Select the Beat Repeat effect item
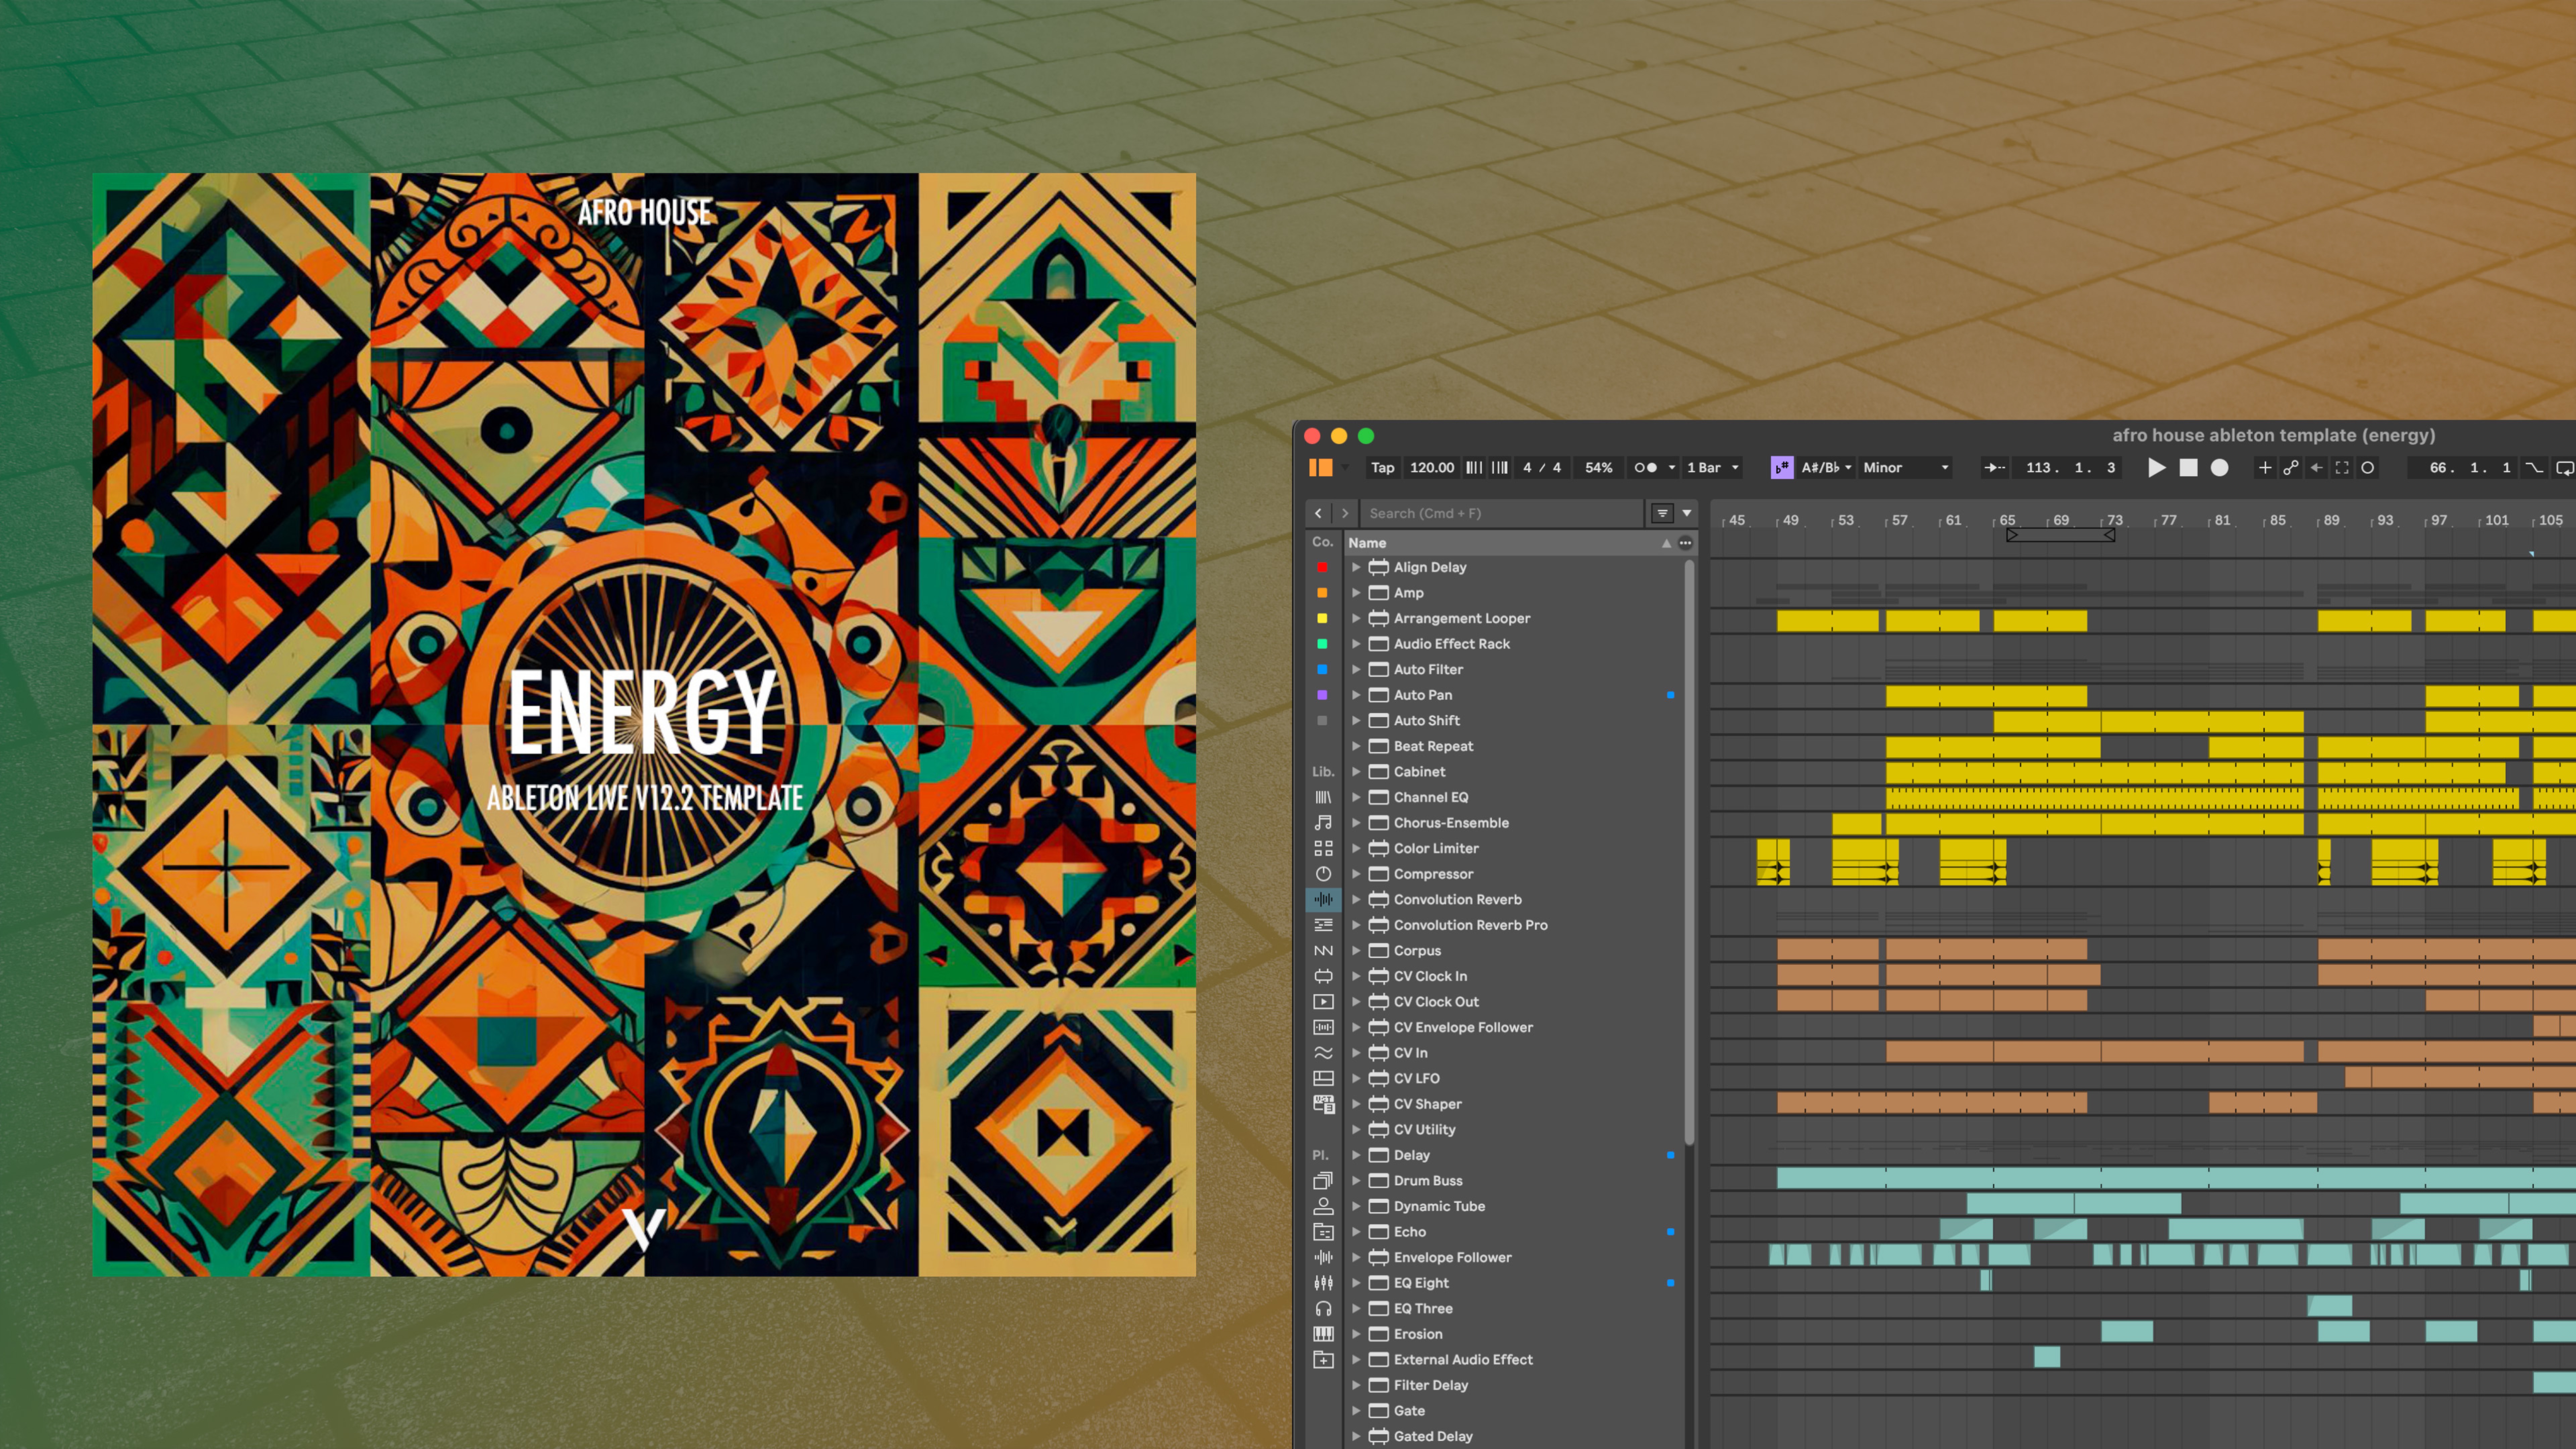 point(1433,746)
